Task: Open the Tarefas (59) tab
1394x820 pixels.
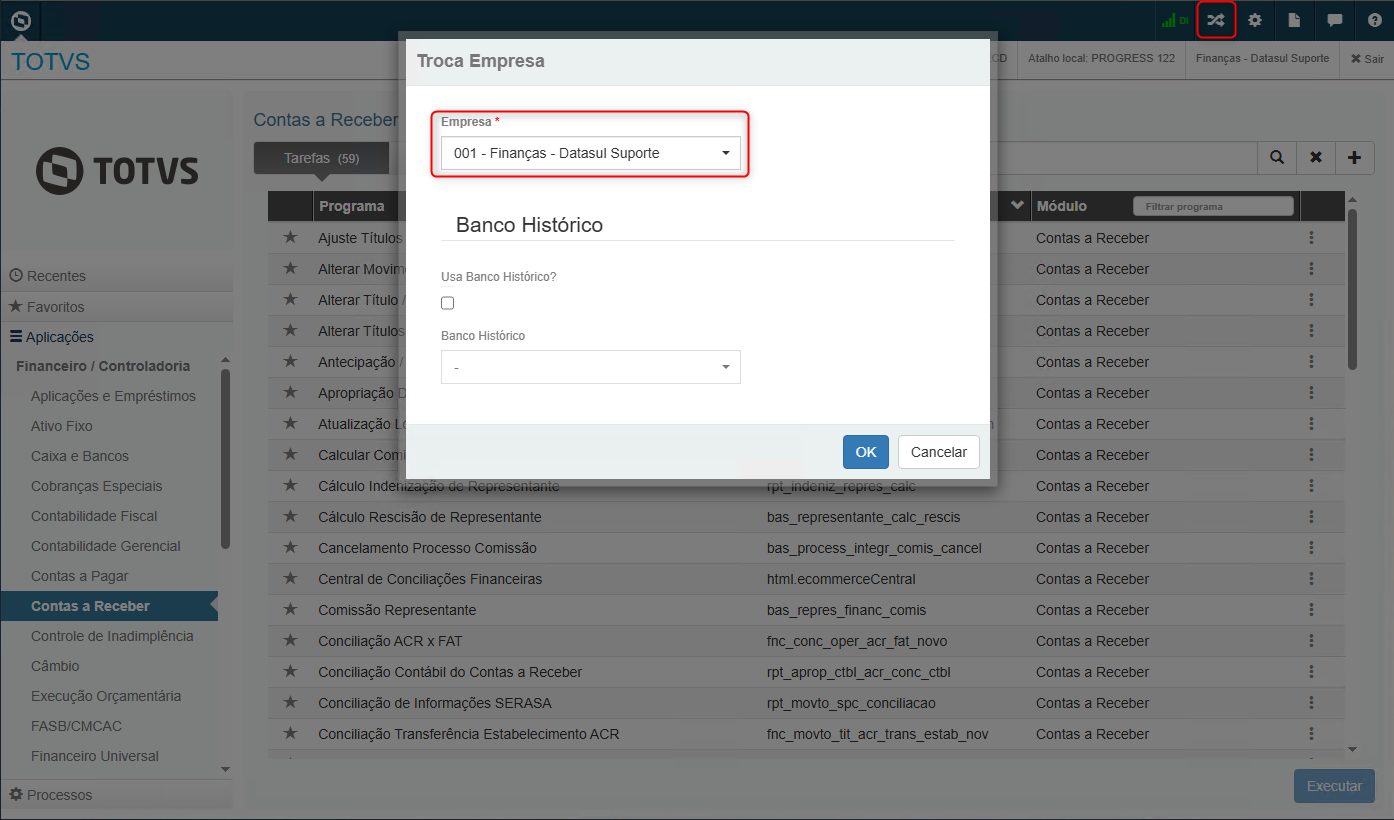Action: coord(321,158)
